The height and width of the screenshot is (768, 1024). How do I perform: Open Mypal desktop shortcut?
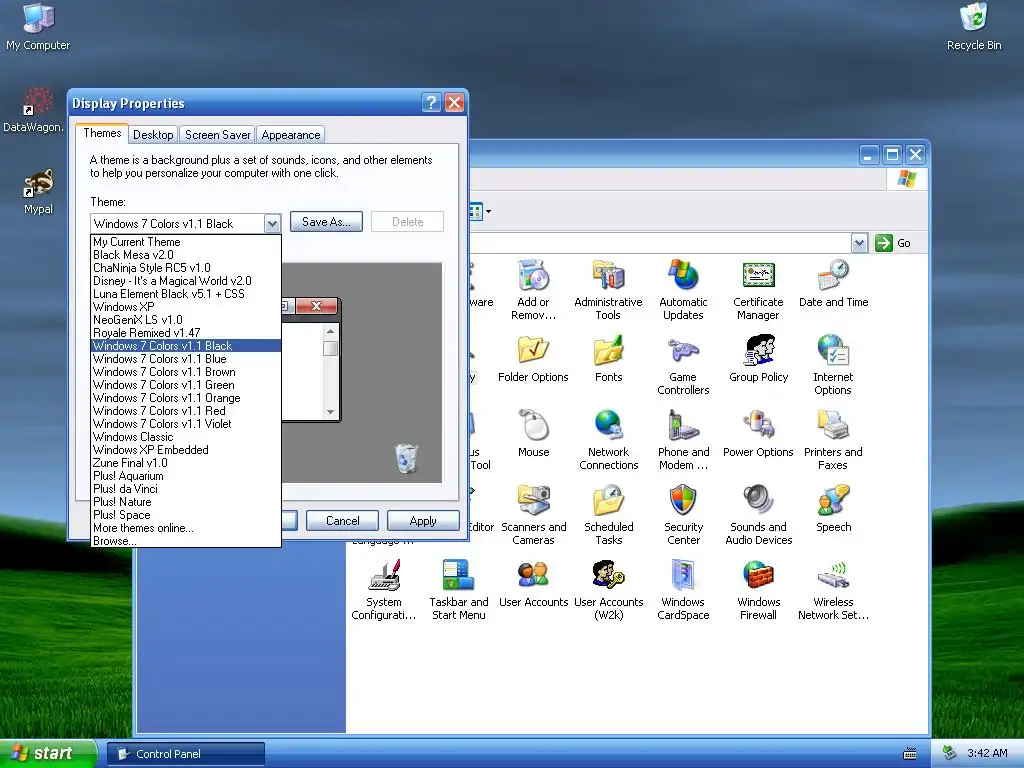tap(39, 192)
